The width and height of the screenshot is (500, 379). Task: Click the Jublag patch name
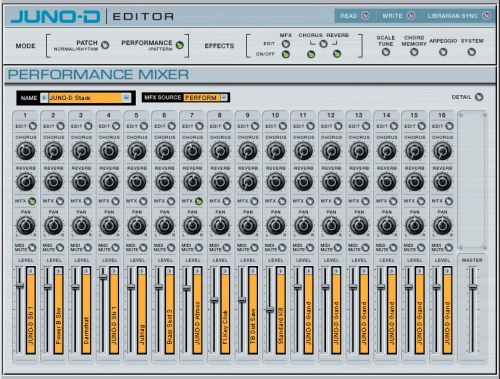[x=142, y=334]
